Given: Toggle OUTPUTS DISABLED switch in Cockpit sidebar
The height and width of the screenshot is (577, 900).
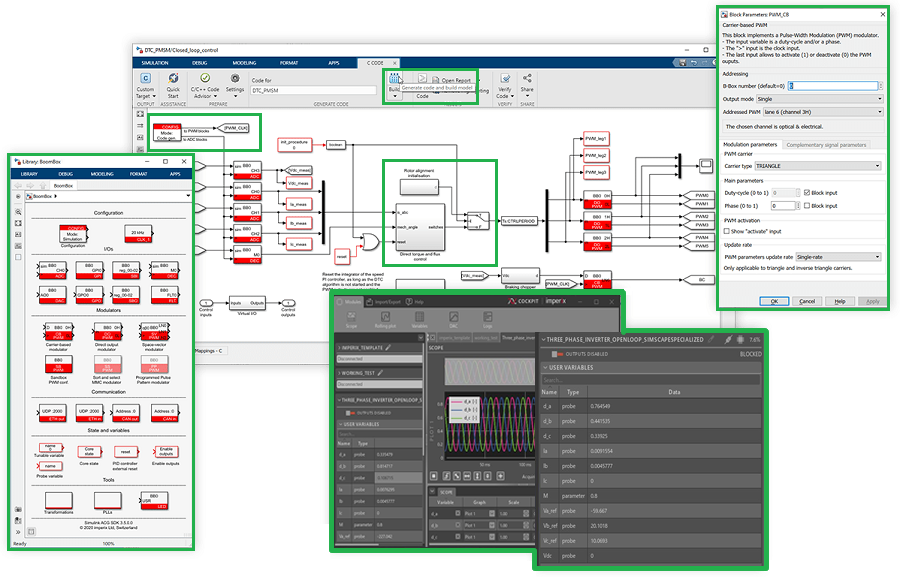Looking at the screenshot, I should 350,413.
